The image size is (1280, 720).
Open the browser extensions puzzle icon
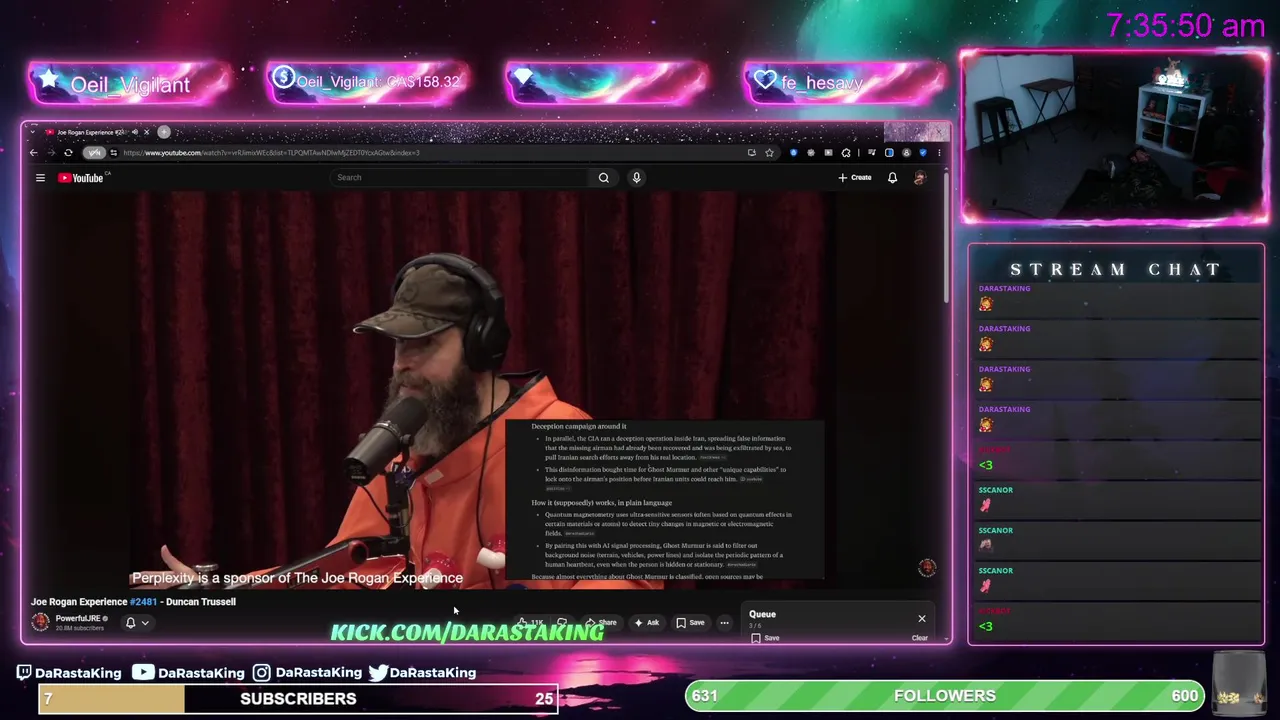coord(846,153)
